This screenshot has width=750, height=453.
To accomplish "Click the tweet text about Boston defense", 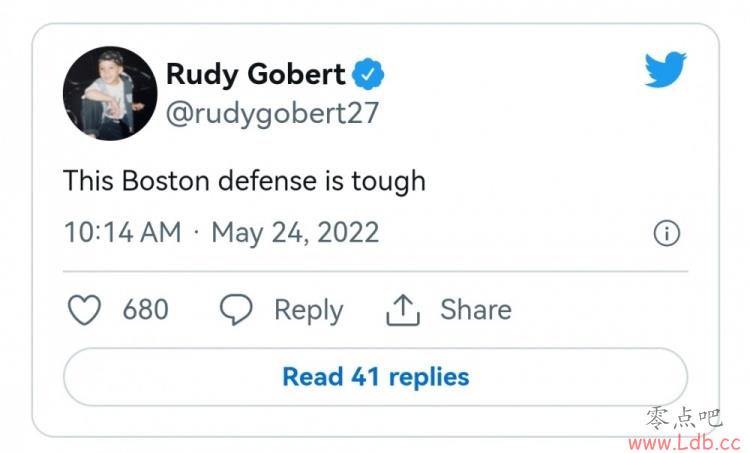I will (x=244, y=181).
